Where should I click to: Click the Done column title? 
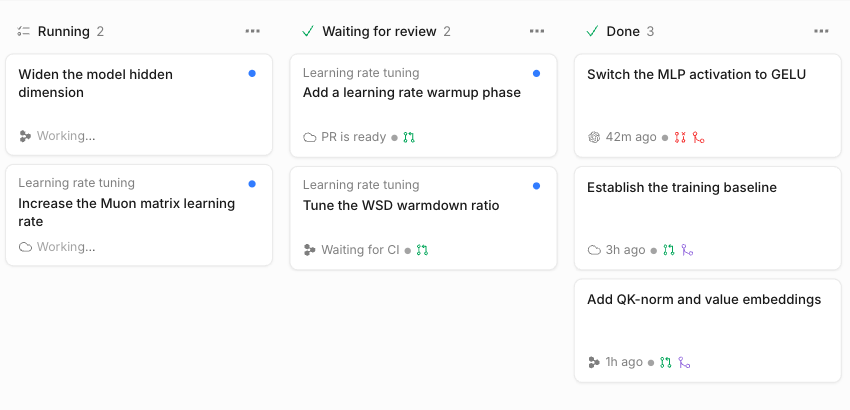[623, 31]
